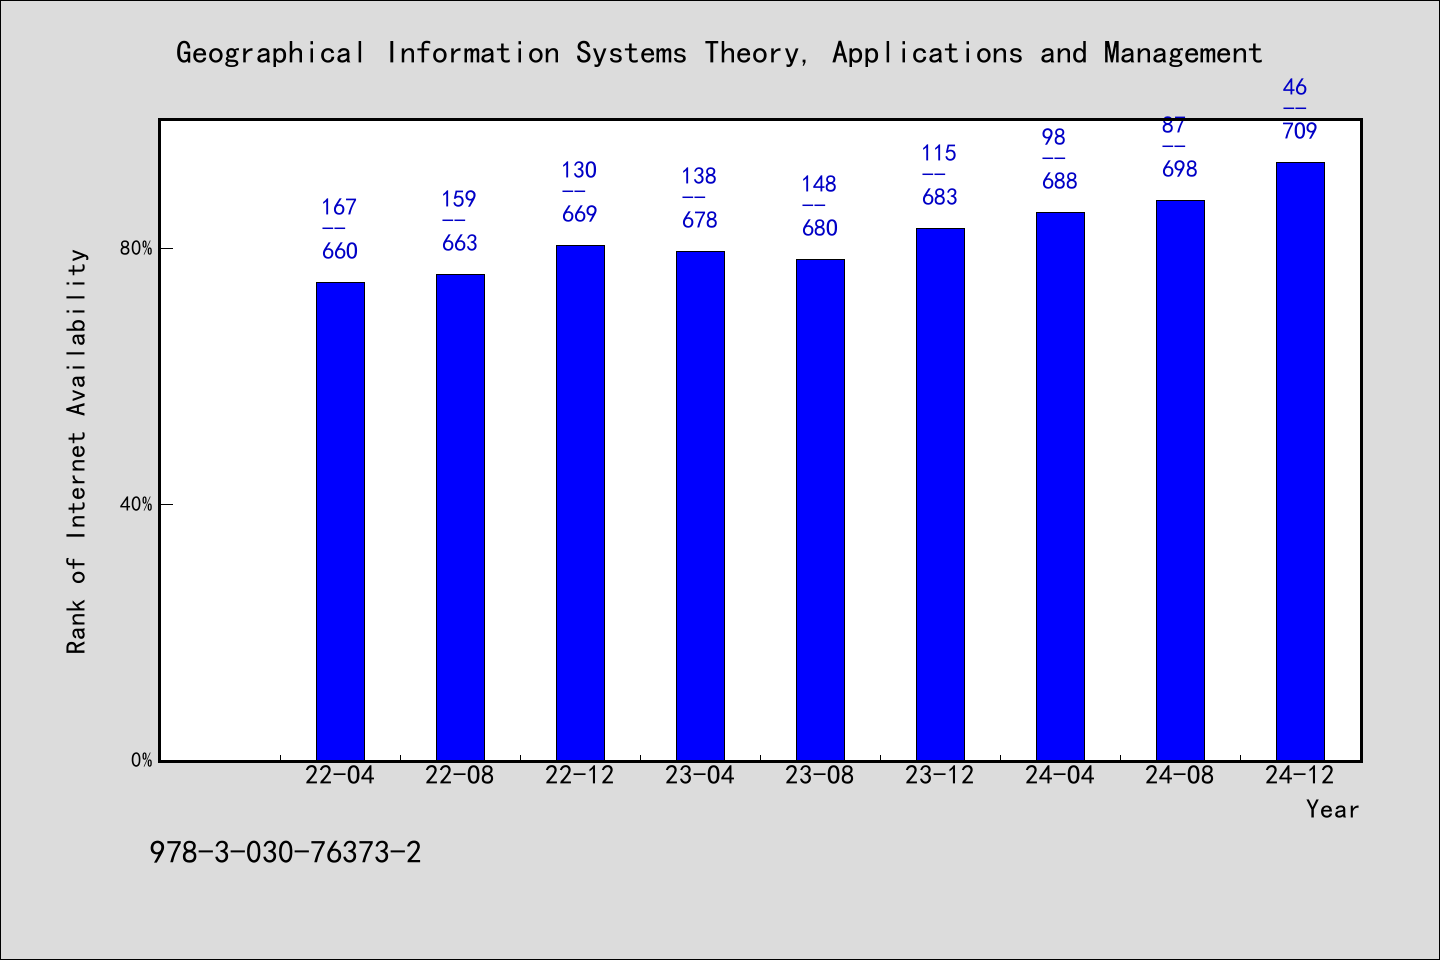Screen dimensions: 1440x960
Task: Click the total value 698 above 24-08
Action: click(1180, 169)
